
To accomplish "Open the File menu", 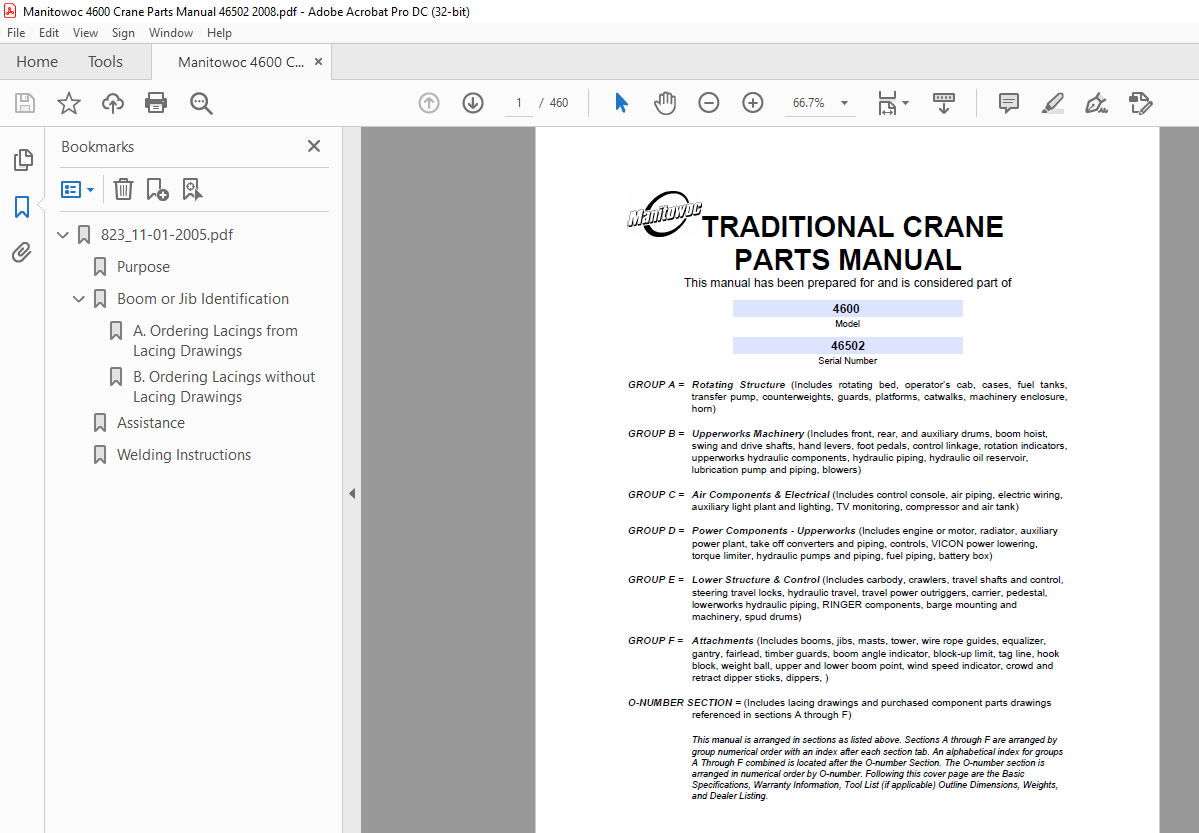I will click(x=16, y=33).
